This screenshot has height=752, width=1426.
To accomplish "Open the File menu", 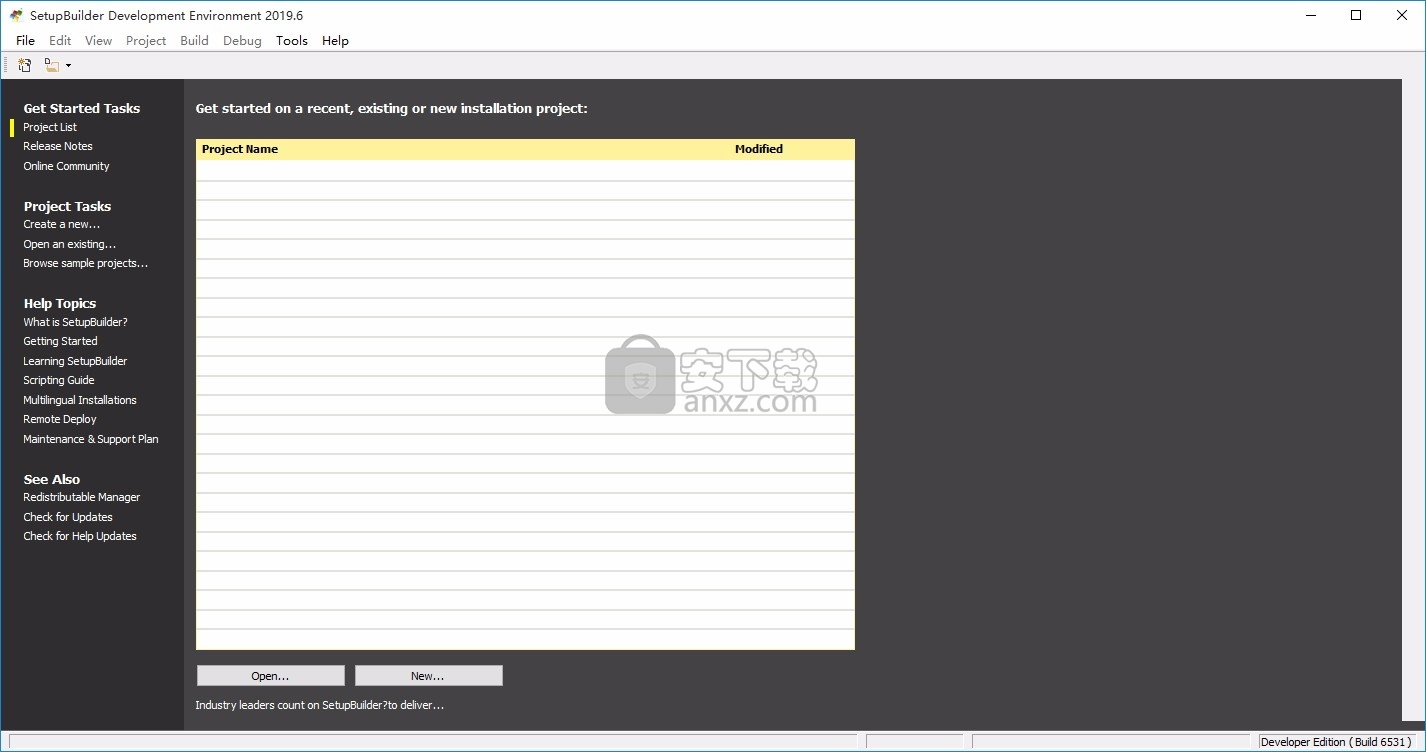I will click(x=26, y=41).
